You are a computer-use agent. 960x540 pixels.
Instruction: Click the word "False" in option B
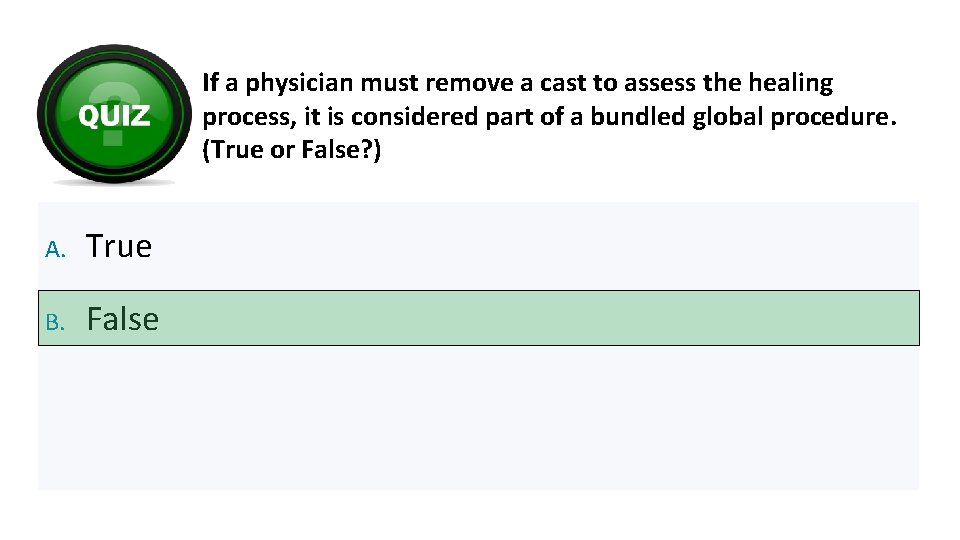coord(122,319)
